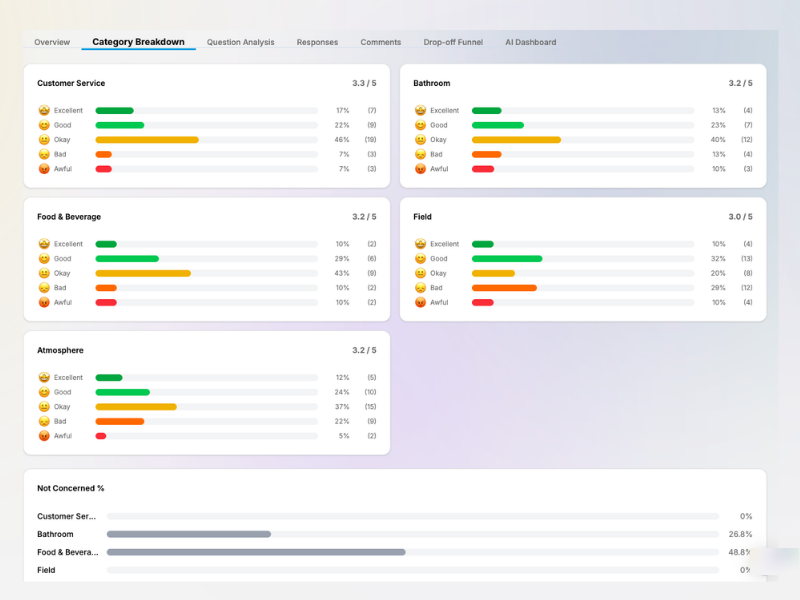This screenshot has width=800, height=600.
Task: Click the Excellent emoji in Food & Beverage
Action: pyautogui.click(x=44, y=244)
